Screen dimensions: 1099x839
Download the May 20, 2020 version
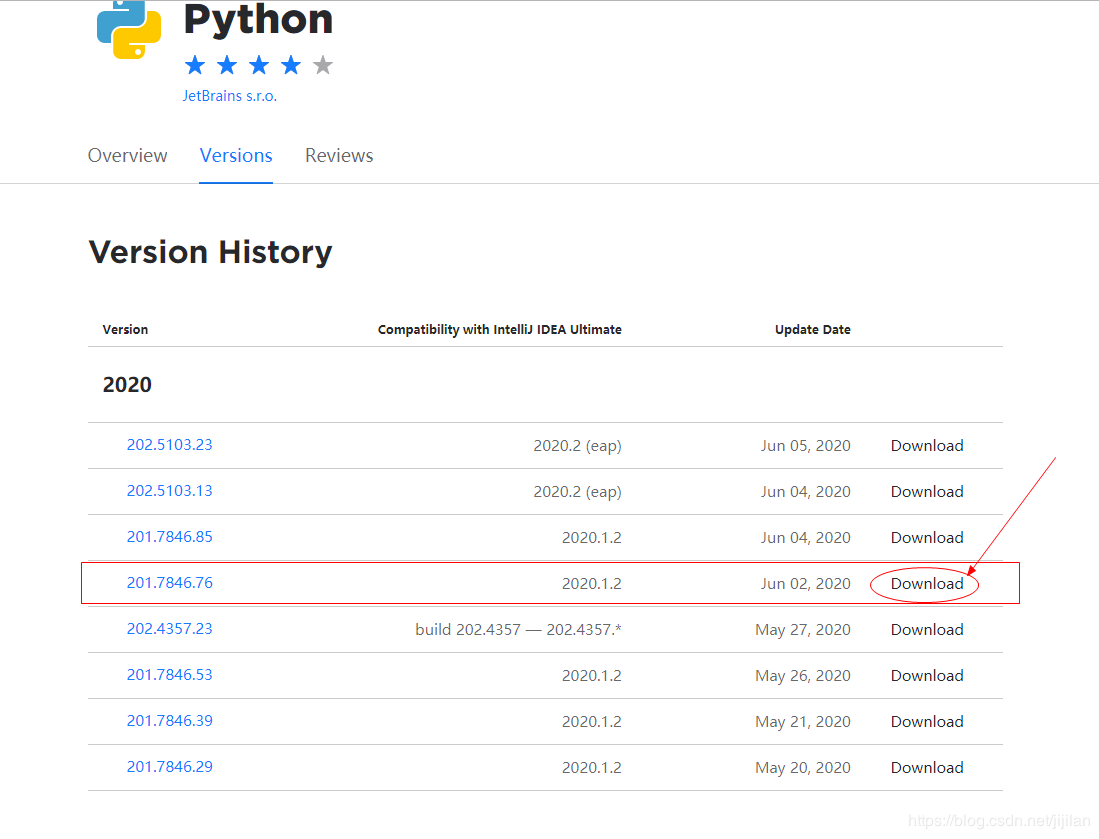click(927, 768)
